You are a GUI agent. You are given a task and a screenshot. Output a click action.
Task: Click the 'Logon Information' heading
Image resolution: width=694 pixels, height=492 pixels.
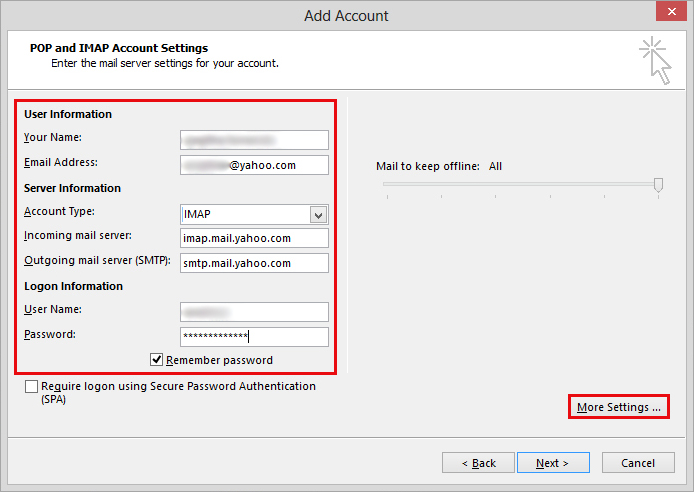click(x=73, y=286)
